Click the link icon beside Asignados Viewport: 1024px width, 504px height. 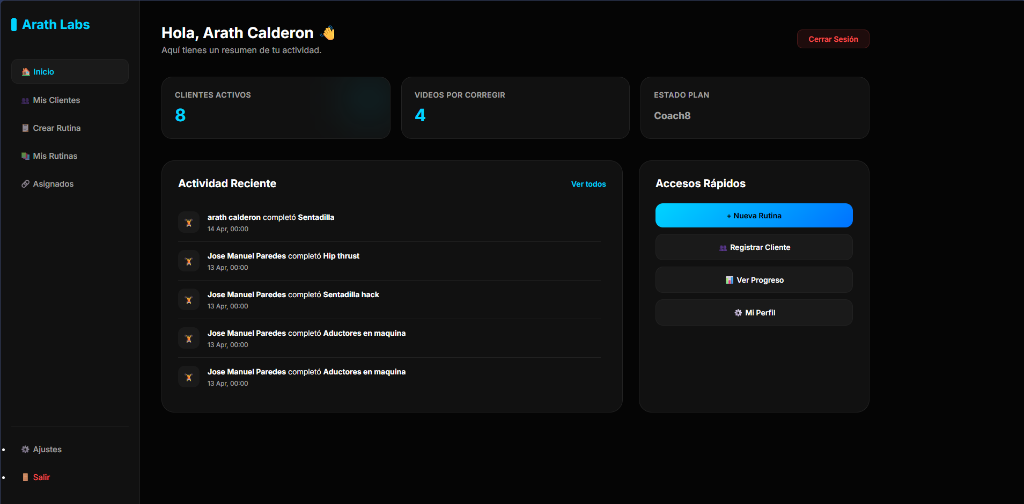click(x=25, y=184)
